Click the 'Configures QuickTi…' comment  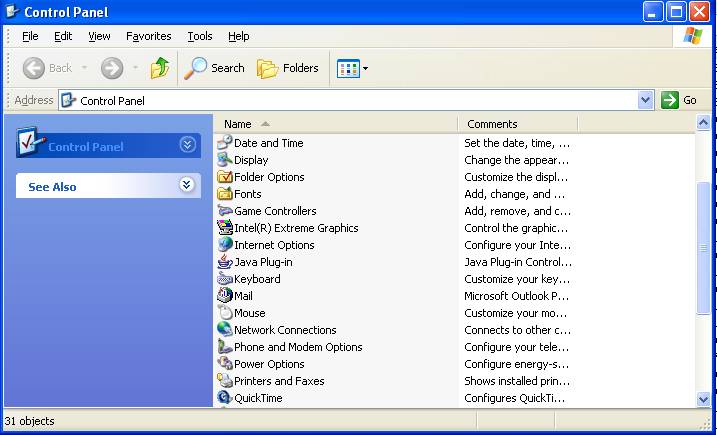(x=514, y=398)
